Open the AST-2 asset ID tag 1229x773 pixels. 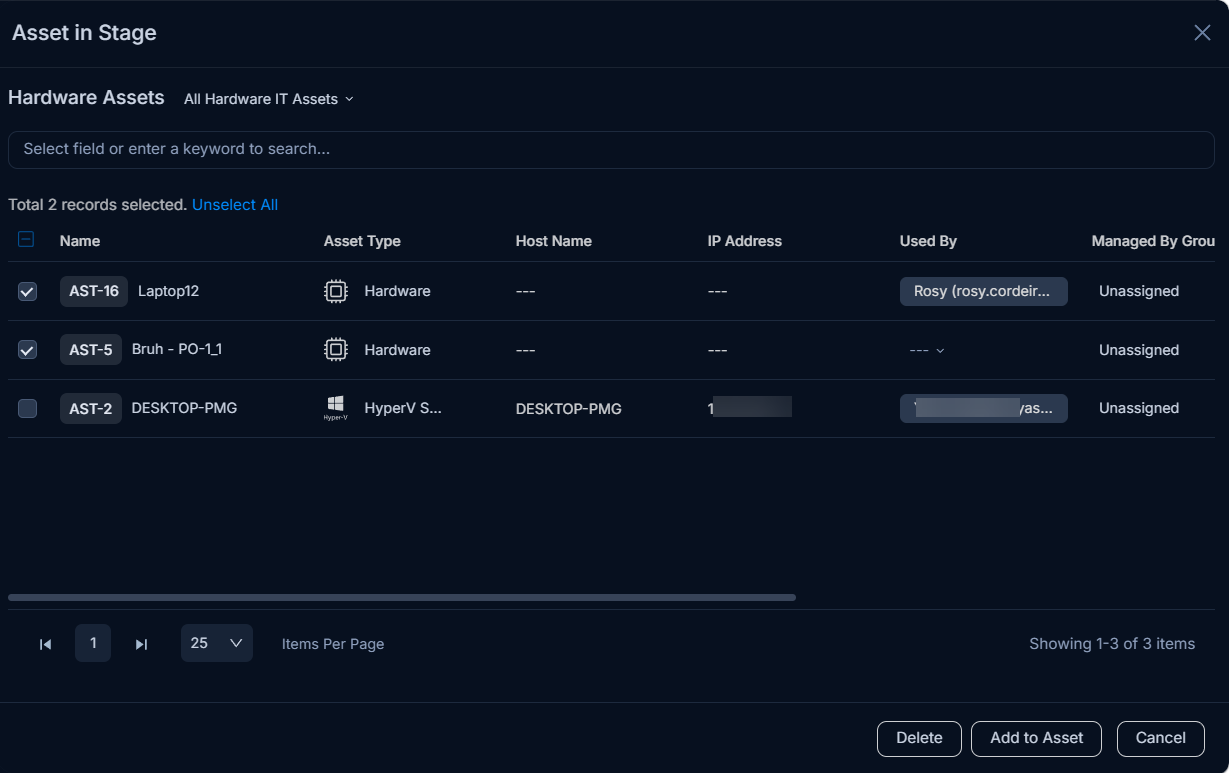pyautogui.click(x=91, y=408)
